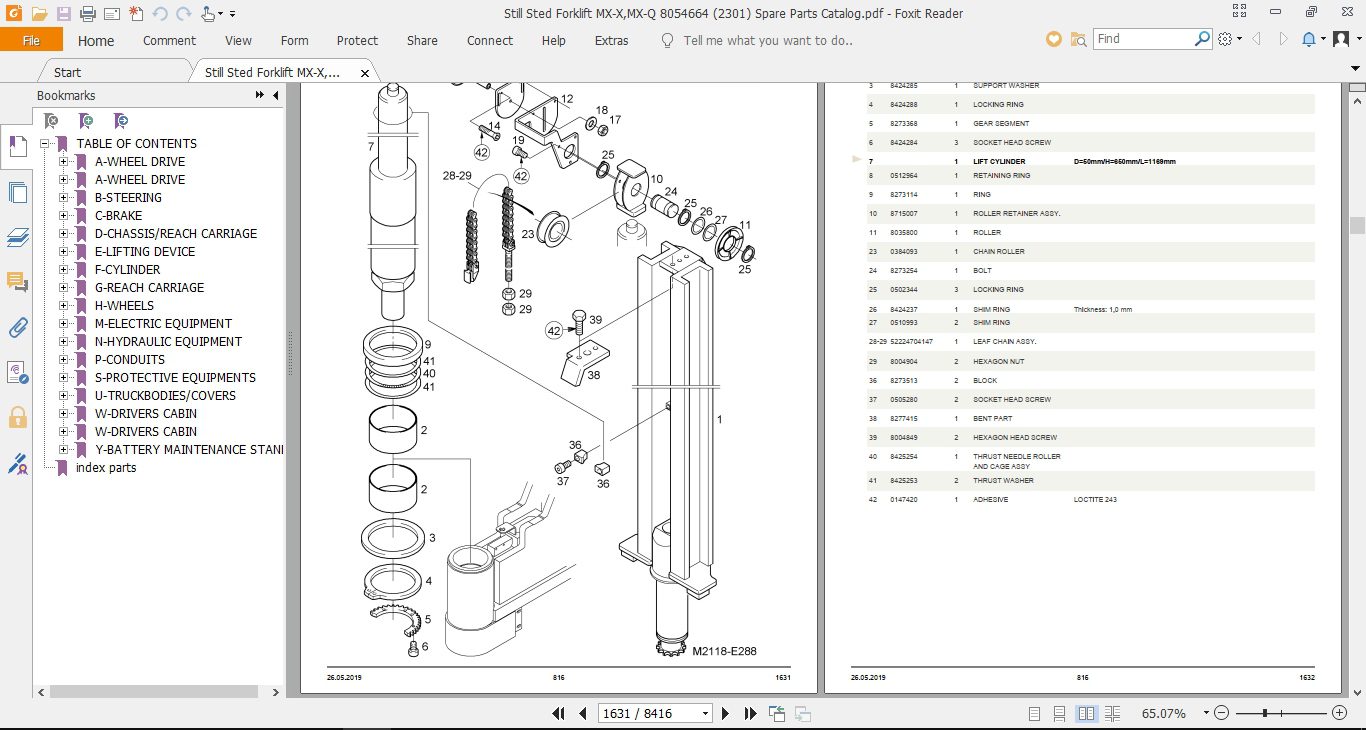The width and height of the screenshot is (1366, 730).
Task: Expand the E-LIFTING DEVICE bookmark node
Action: pyautogui.click(x=63, y=252)
